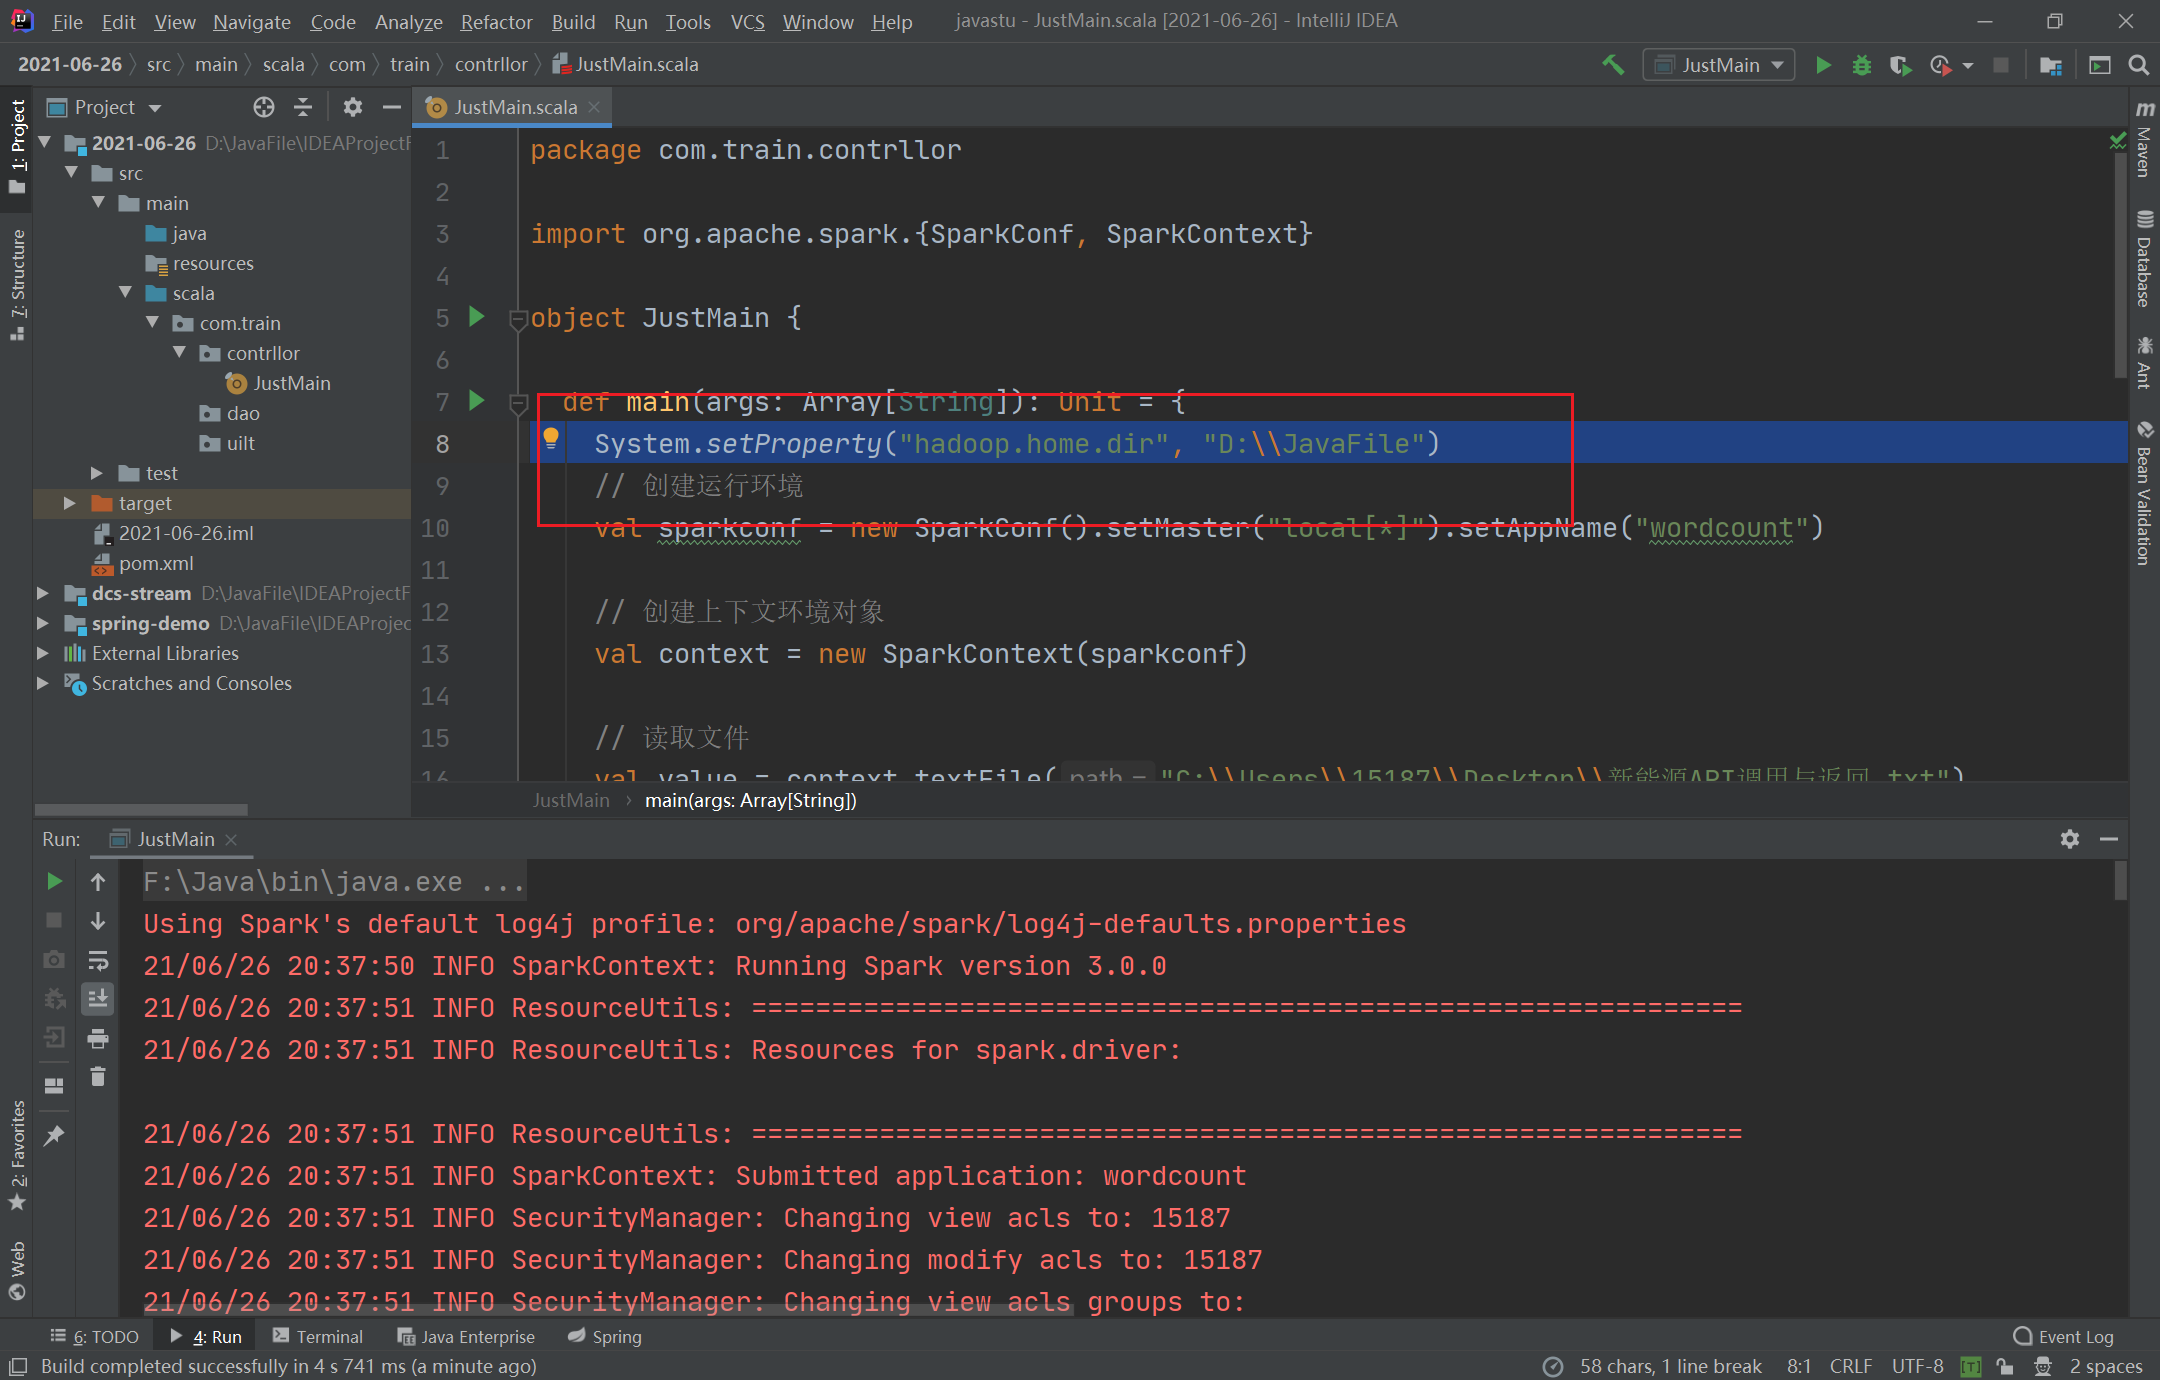Toggle Event Log tool window
Screen dimensions: 2160x1380
click(2064, 1337)
